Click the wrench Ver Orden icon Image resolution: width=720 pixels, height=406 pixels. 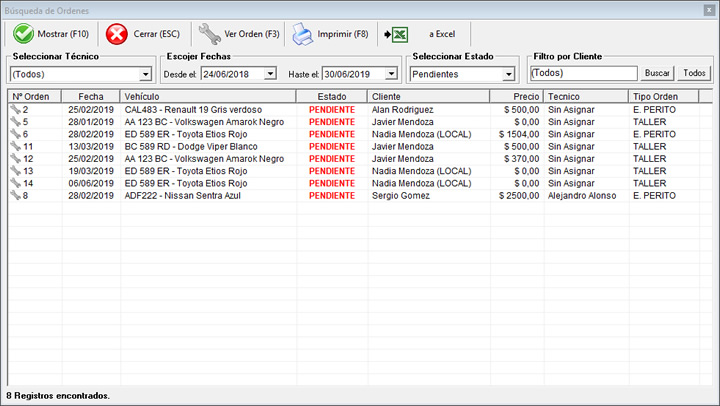pos(209,34)
